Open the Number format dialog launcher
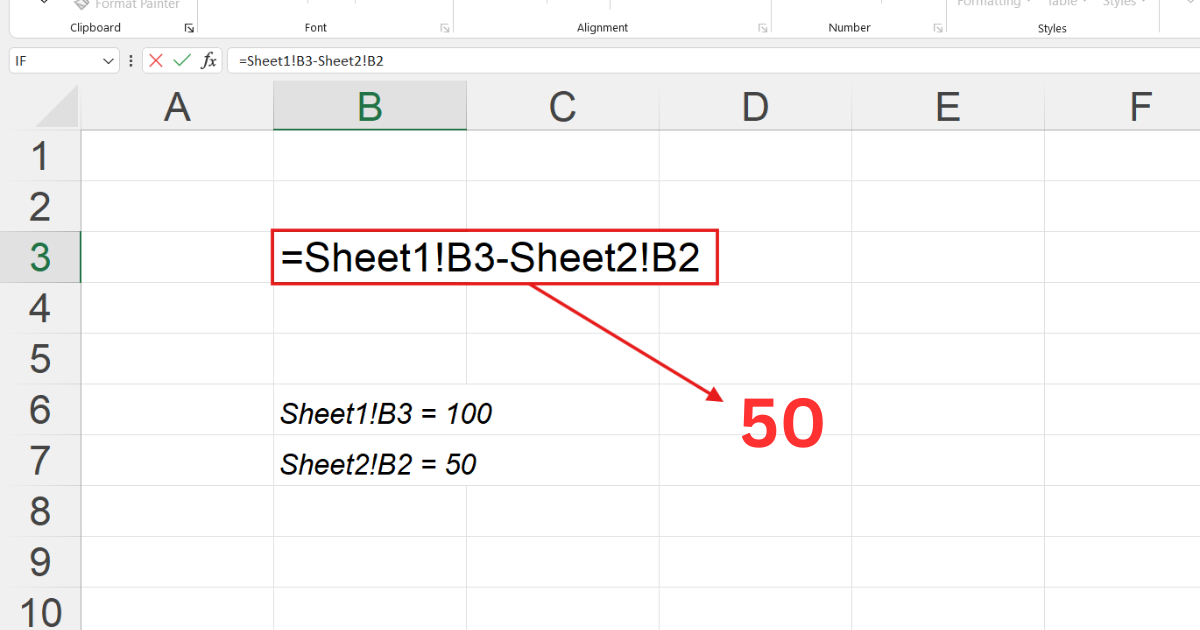 (936, 28)
